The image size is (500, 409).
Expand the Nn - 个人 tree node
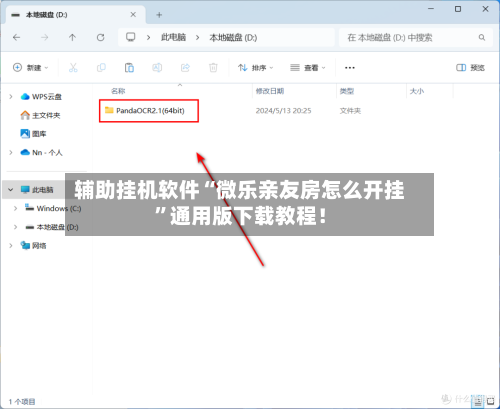pyautogui.click(x=11, y=152)
